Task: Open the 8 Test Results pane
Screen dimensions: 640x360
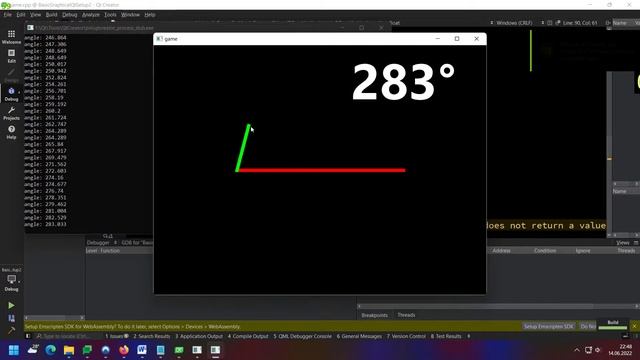Action: (x=446, y=336)
